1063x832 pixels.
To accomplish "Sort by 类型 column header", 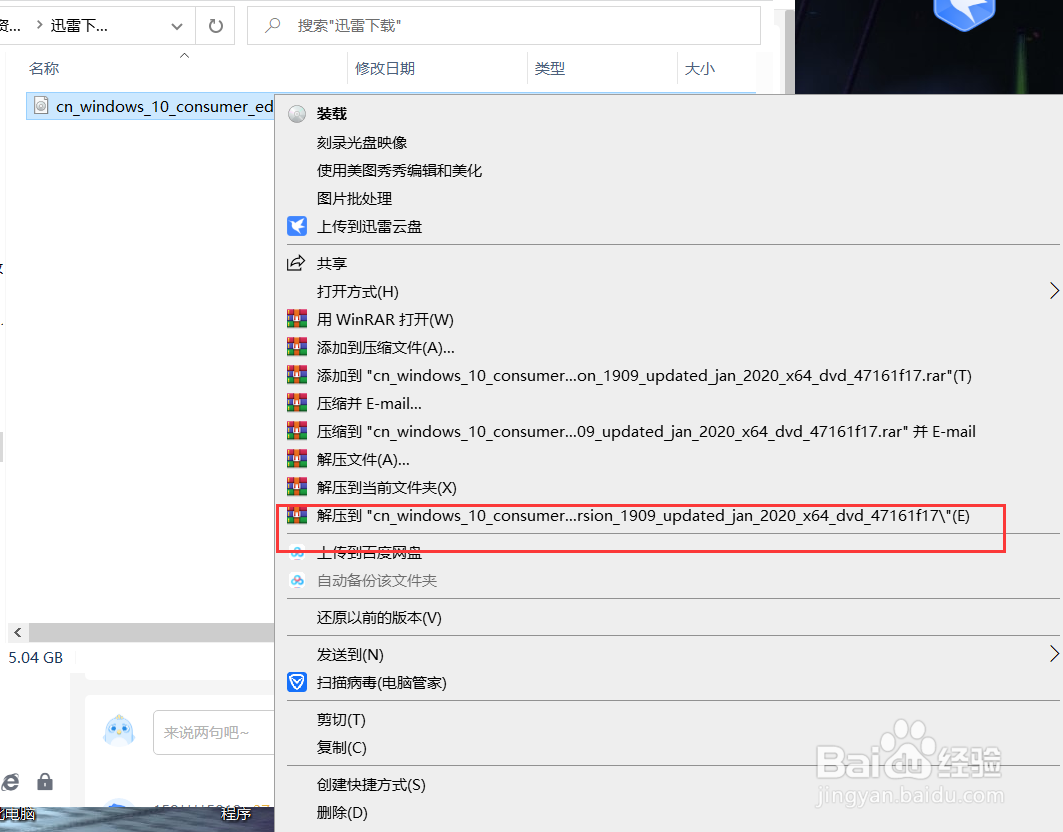I will [x=549, y=68].
